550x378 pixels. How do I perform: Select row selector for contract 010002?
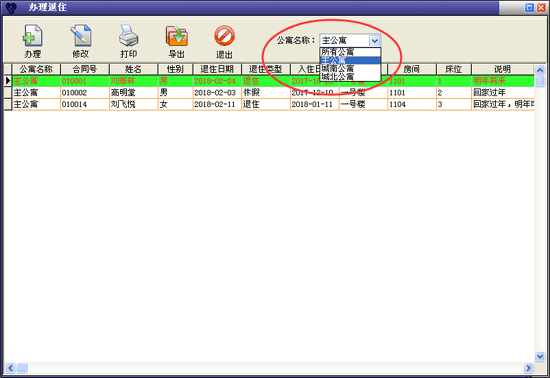(x=8, y=93)
